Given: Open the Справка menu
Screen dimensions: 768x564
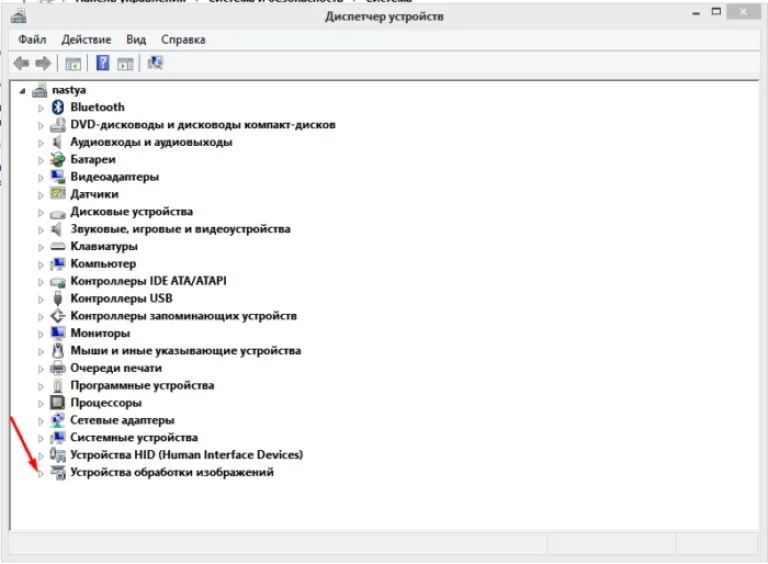Looking at the screenshot, I should tap(183, 40).
